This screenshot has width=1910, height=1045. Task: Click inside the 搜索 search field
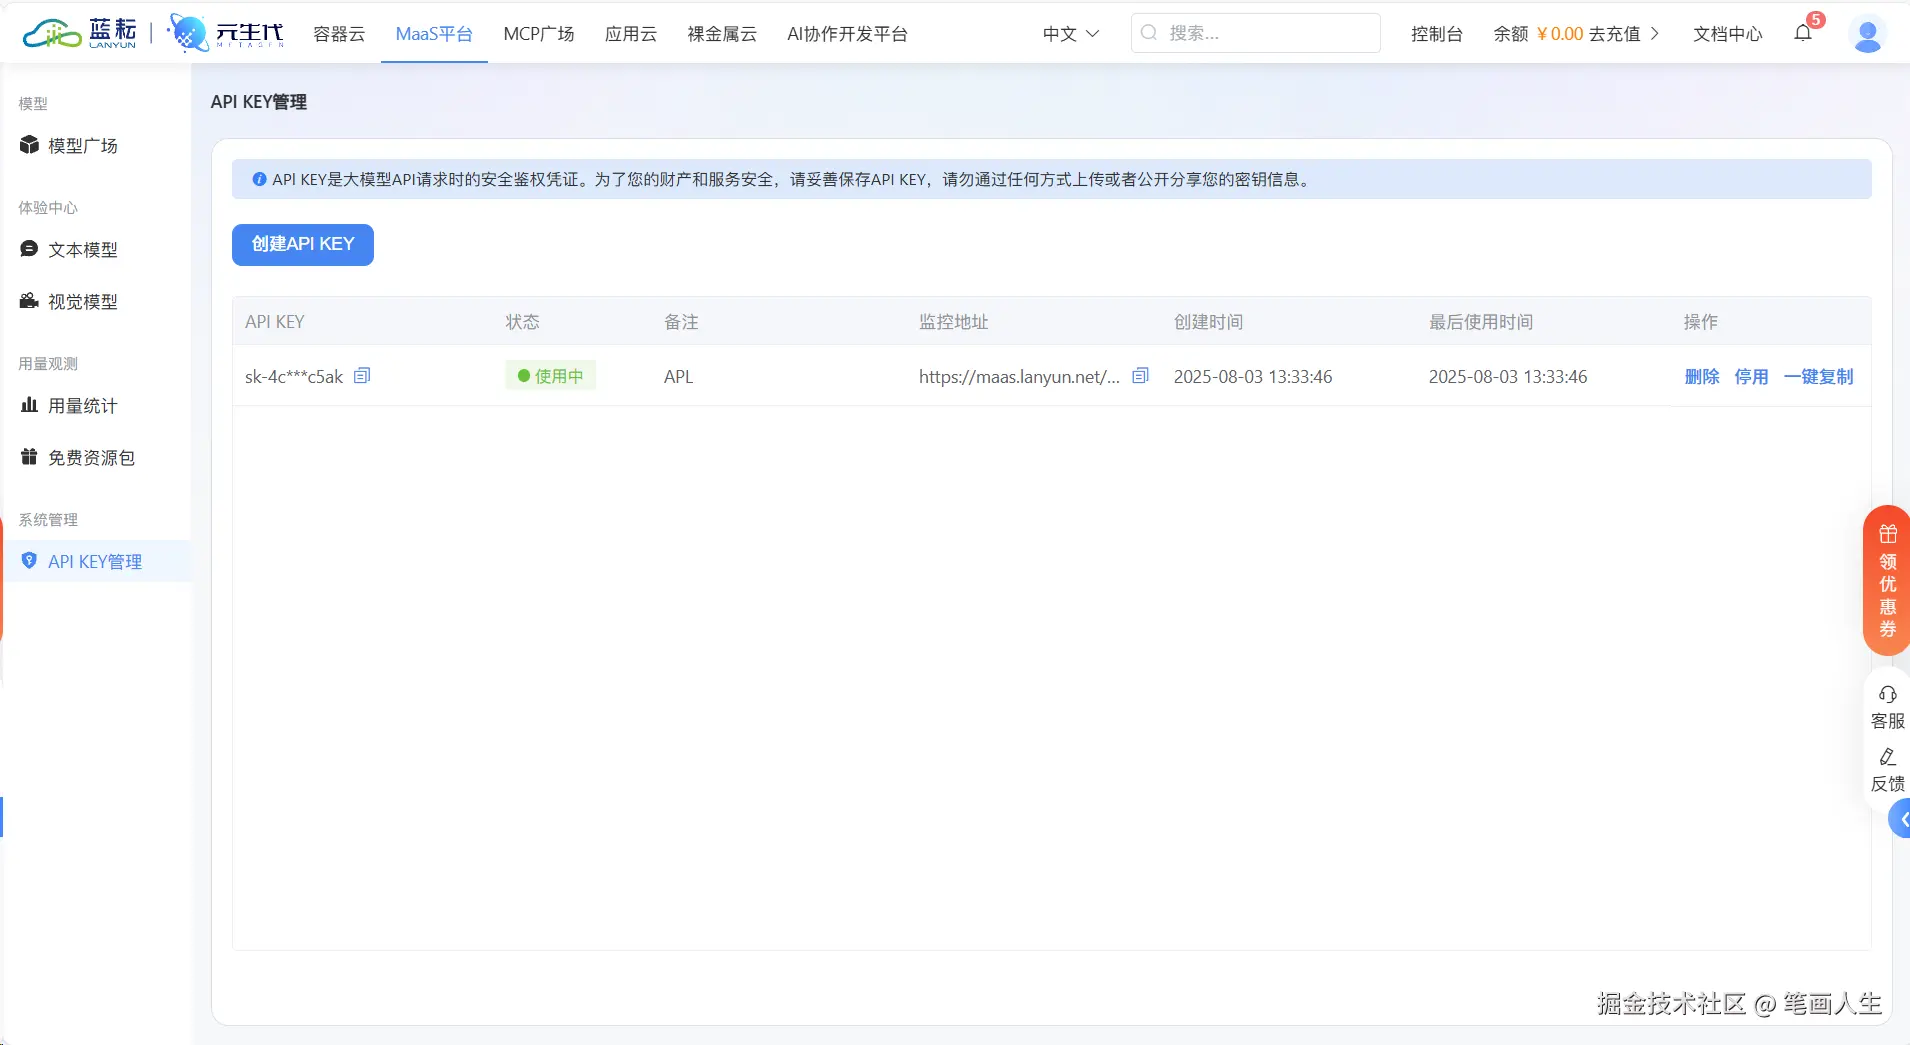coord(1255,33)
